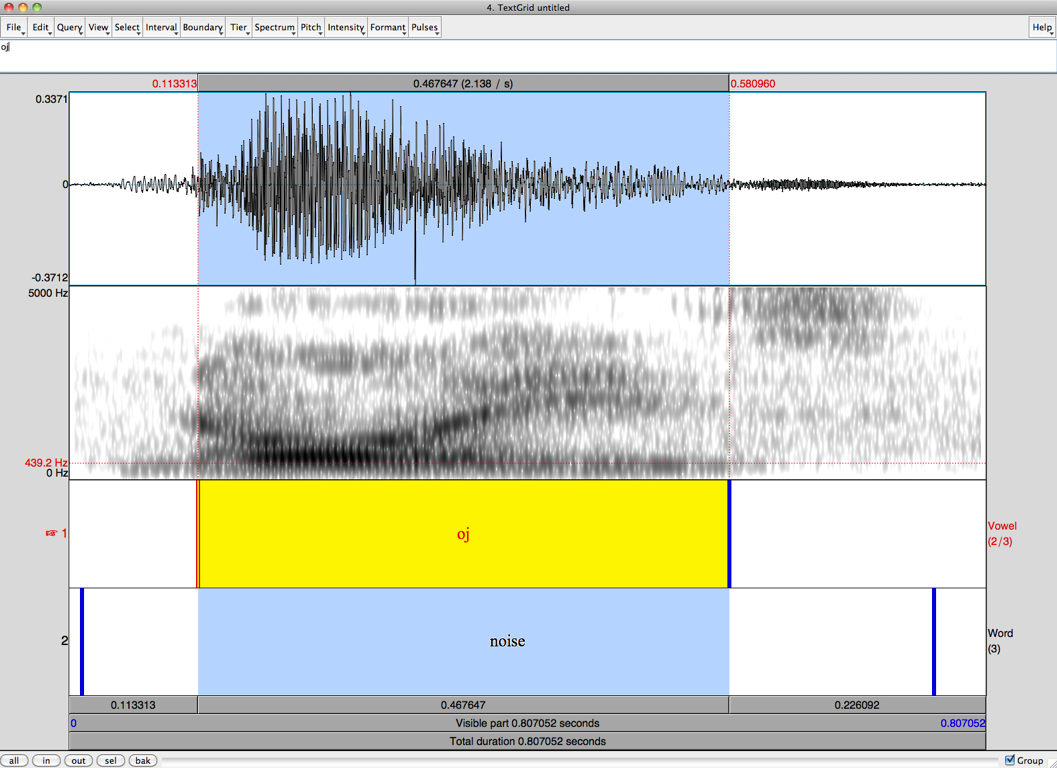
Task: Open the Tier menu
Action: point(239,28)
